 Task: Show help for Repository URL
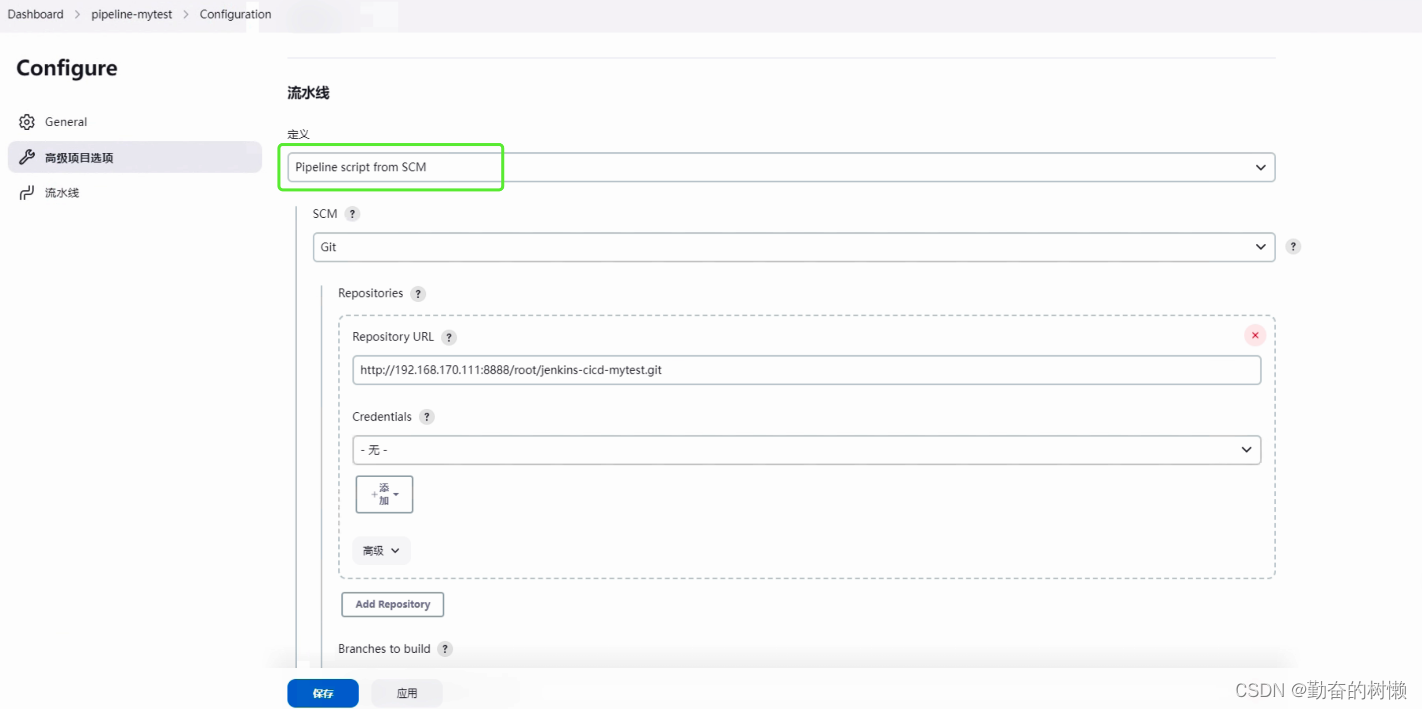pyautogui.click(x=449, y=338)
